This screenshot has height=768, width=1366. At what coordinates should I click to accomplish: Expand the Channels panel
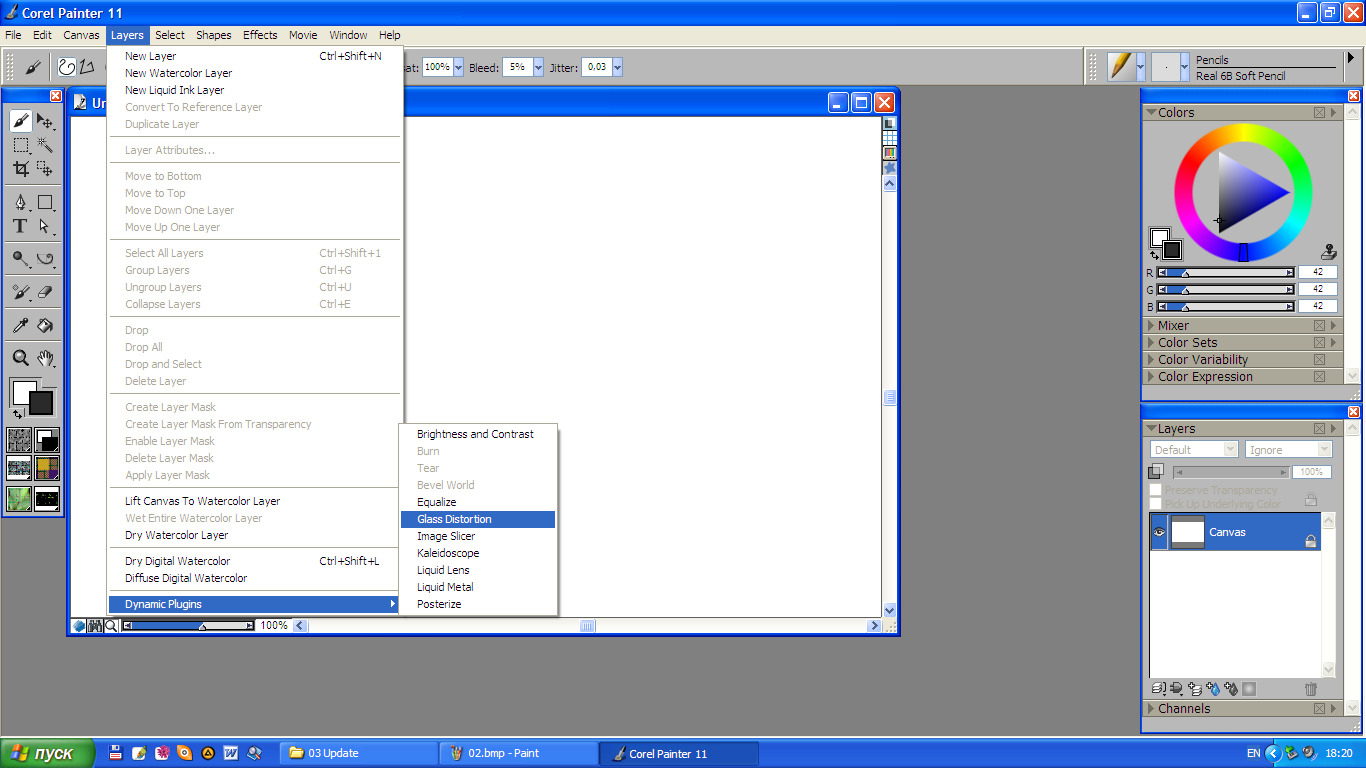coord(1183,708)
